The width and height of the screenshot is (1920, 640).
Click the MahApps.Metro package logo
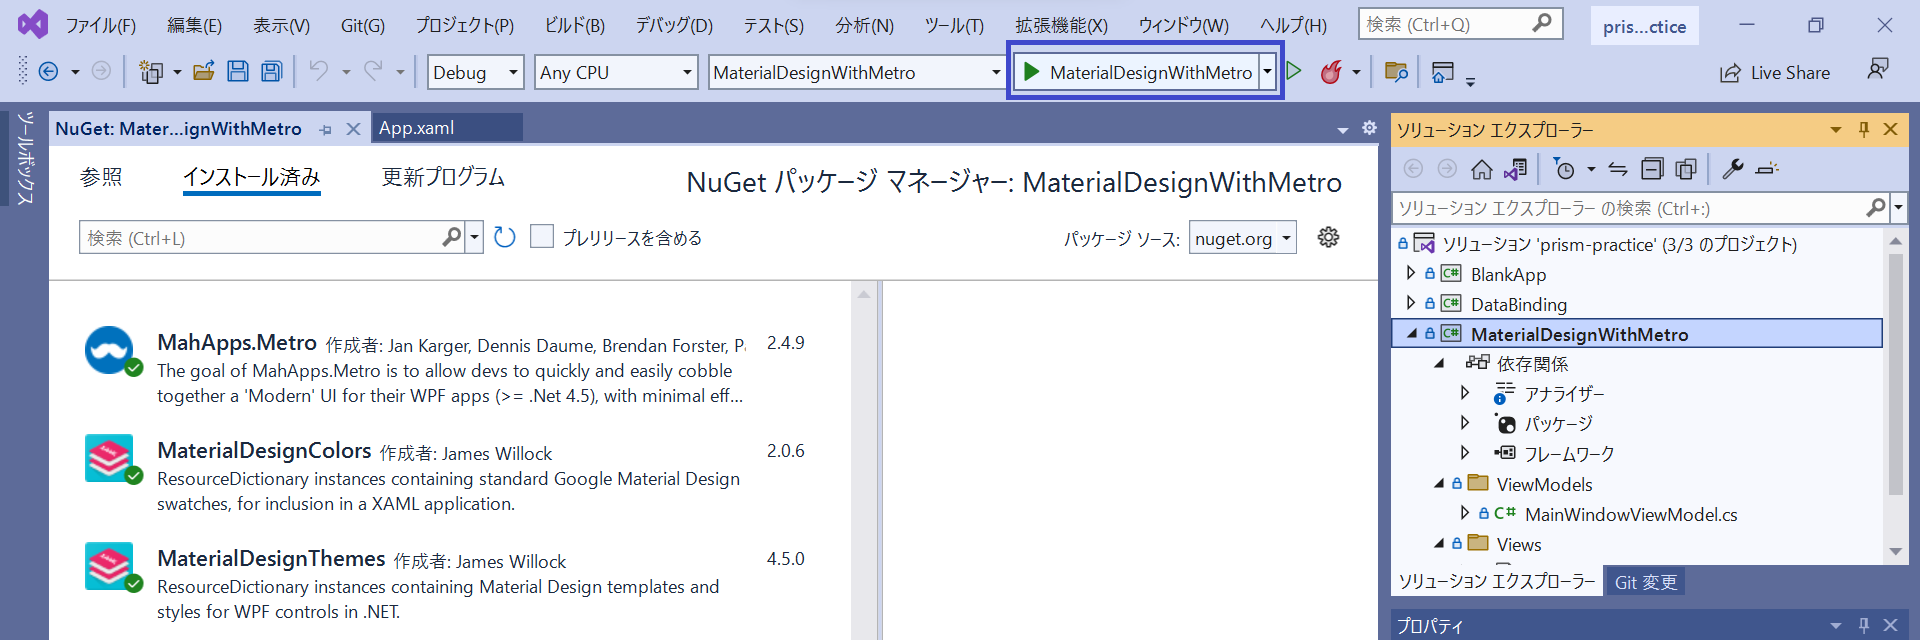(110, 351)
